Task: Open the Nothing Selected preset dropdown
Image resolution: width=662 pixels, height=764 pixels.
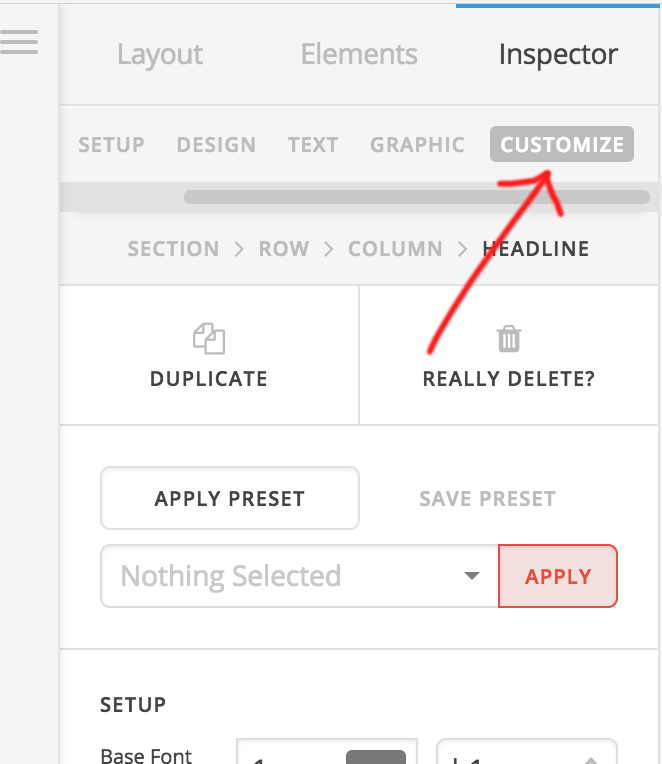Action: pyautogui.click(x=300, y=576)
